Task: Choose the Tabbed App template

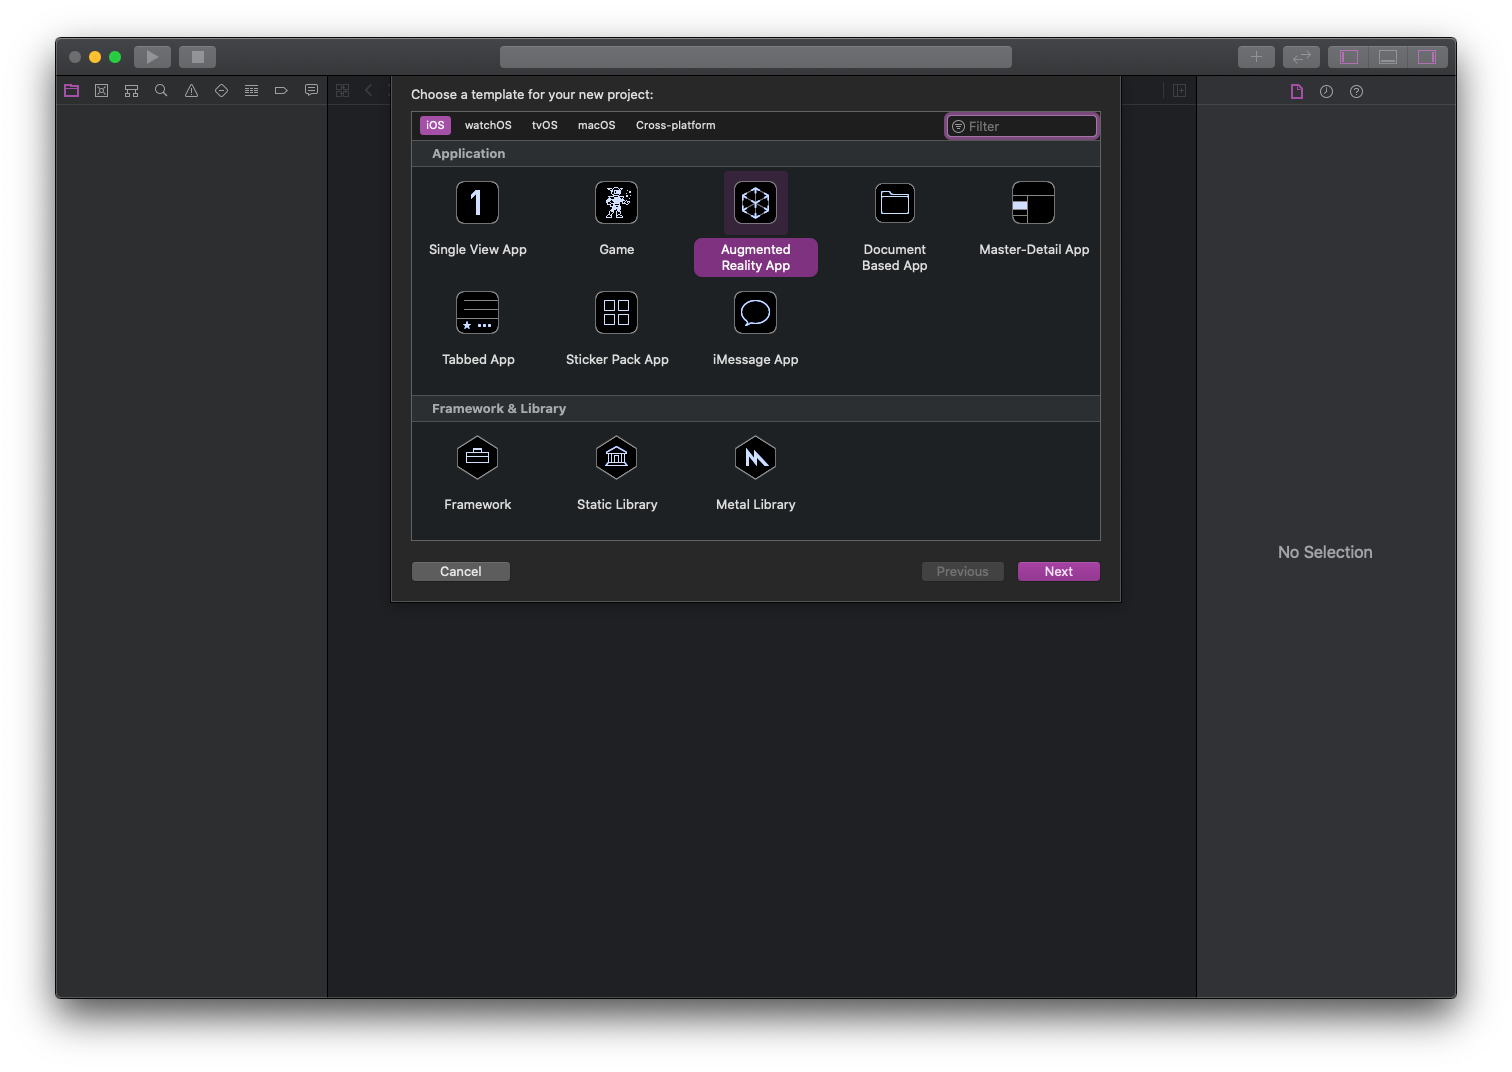Action: click(x=477, y=330)
